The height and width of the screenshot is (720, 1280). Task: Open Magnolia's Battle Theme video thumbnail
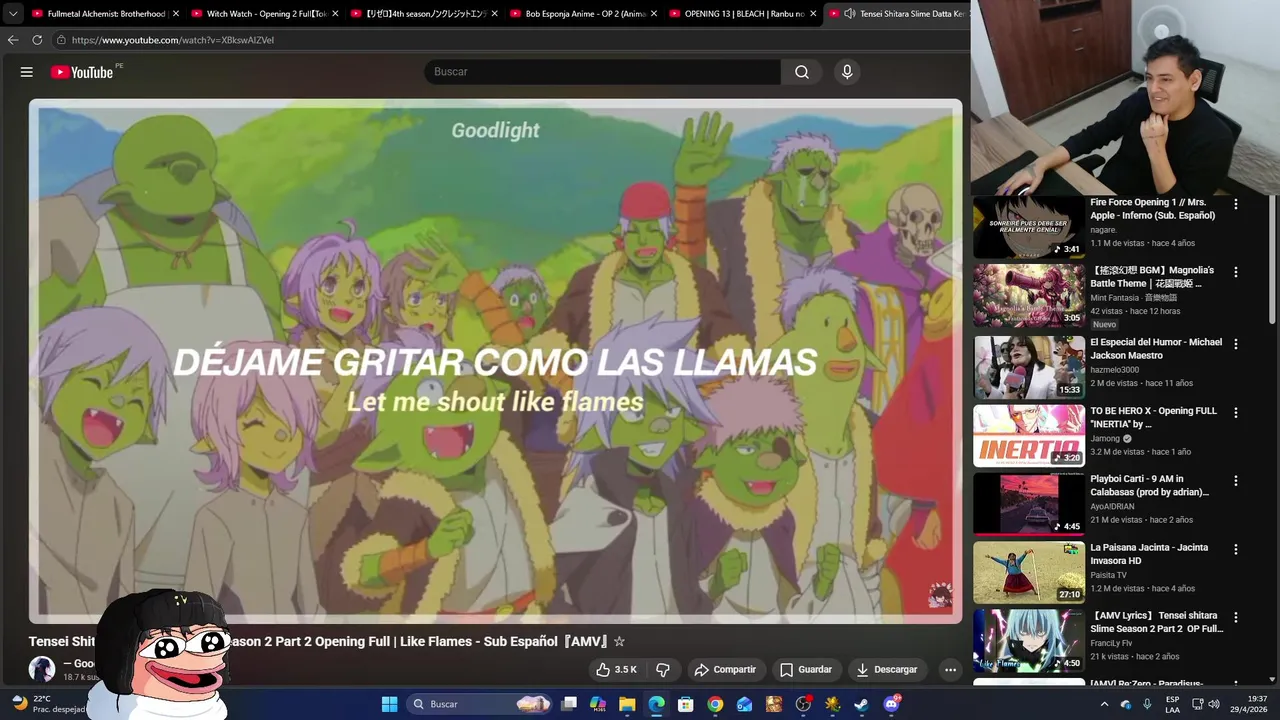click(x=1029, y=295)
